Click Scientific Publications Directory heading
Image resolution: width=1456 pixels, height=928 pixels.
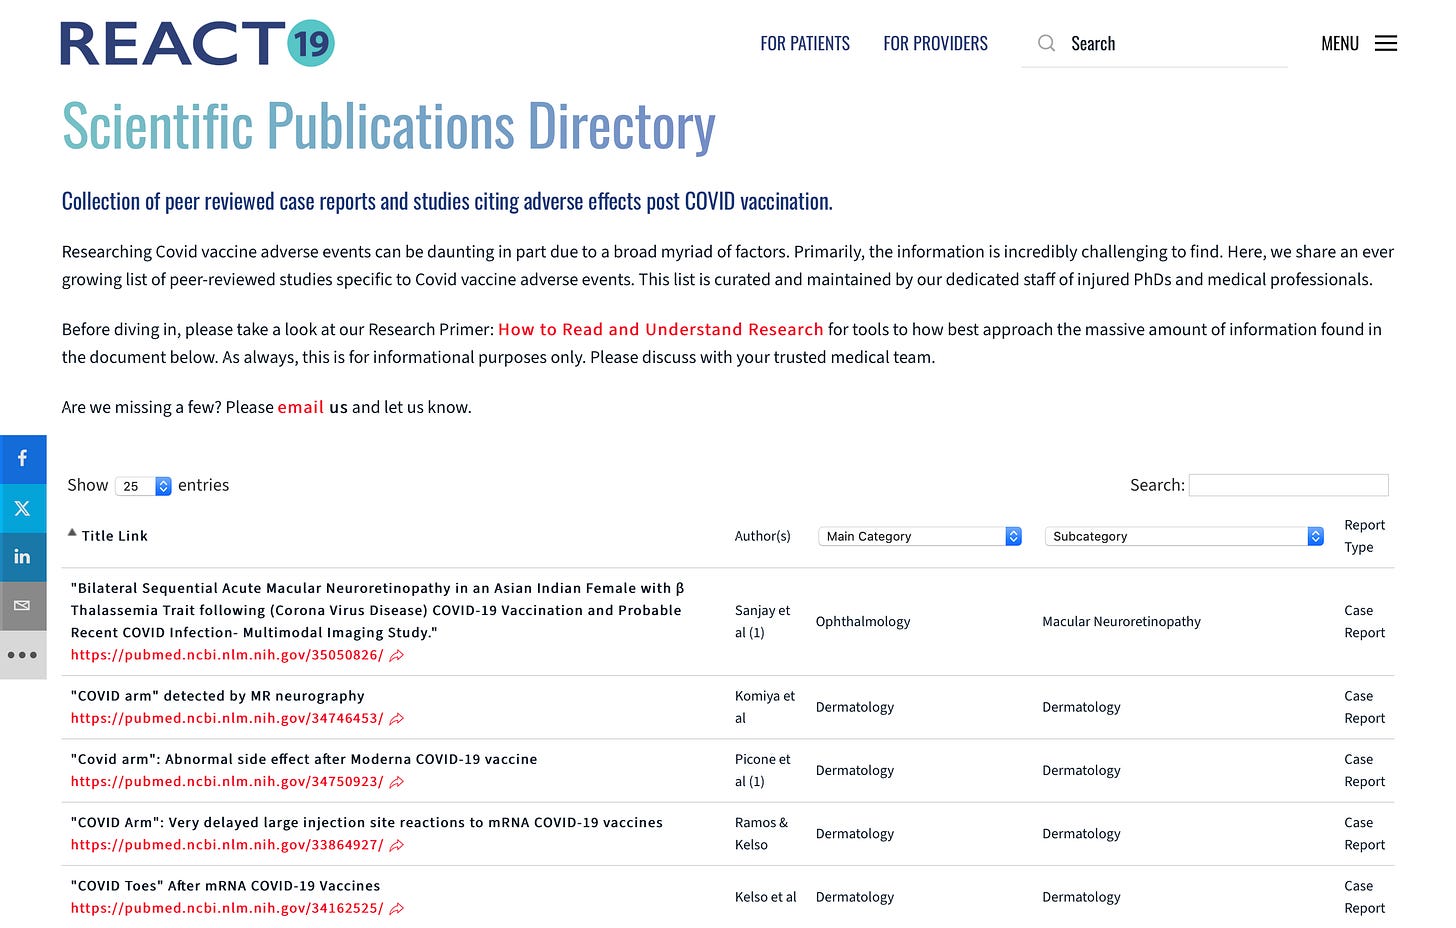(389, 126)
